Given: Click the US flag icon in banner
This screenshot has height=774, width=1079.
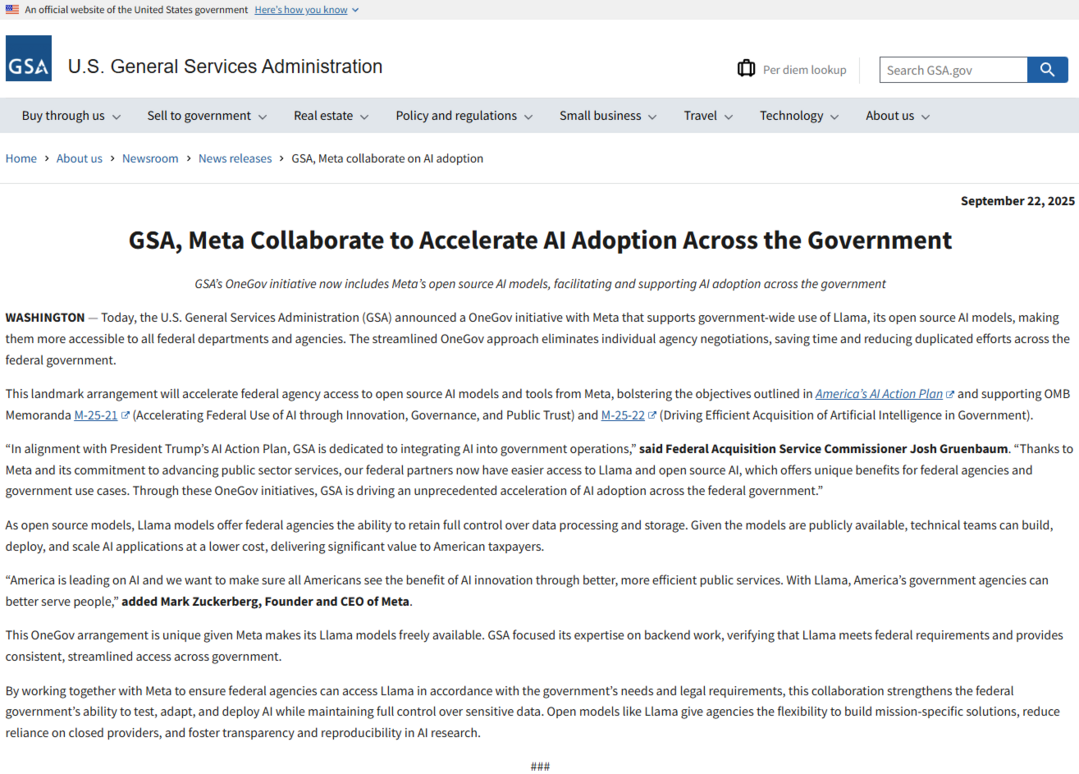Looking at the screenshot, I should pyautogui.click(x=12, y=10).
